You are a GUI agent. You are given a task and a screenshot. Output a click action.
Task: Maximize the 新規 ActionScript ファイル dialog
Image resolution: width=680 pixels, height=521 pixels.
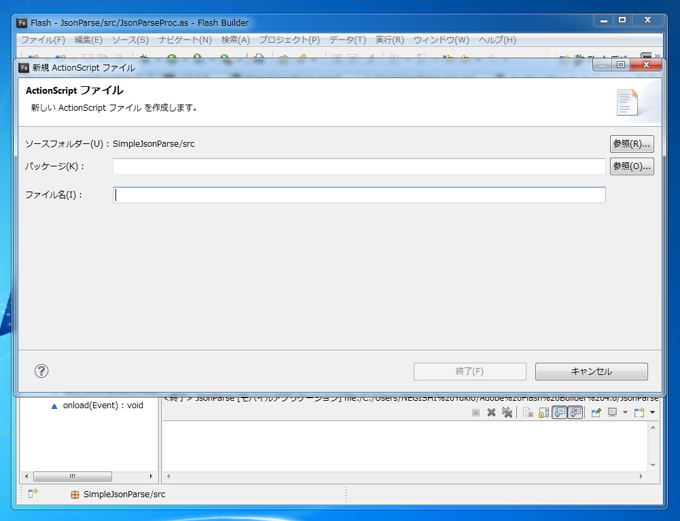(x=621, y=65)
